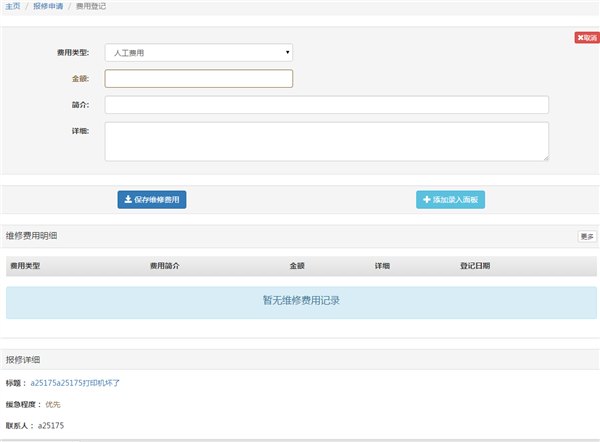This screenshot has height=442, width=600.
Task: Go to 主页 breadcrumb link
Action: 13,6
